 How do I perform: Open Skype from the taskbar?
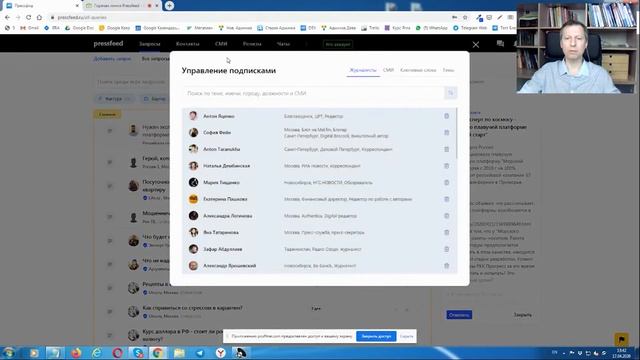click(x=138, y=353)
